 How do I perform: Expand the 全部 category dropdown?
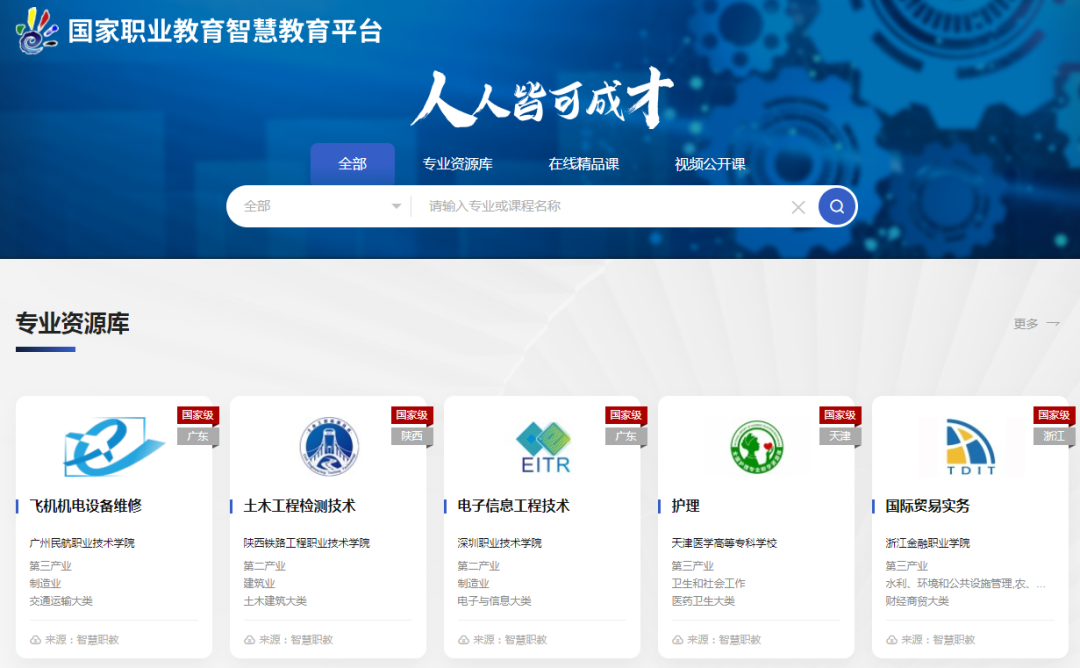[318, 206]
